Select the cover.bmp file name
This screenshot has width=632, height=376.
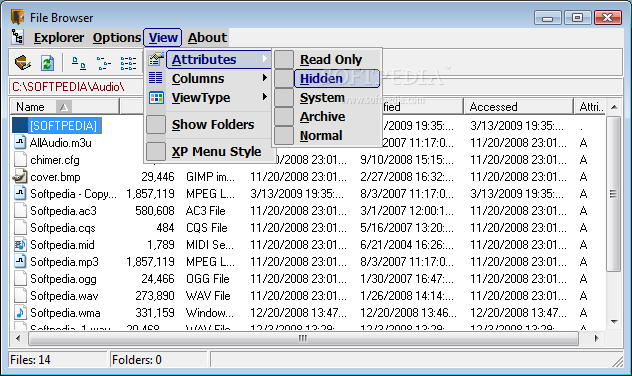(x=55, y=177)
